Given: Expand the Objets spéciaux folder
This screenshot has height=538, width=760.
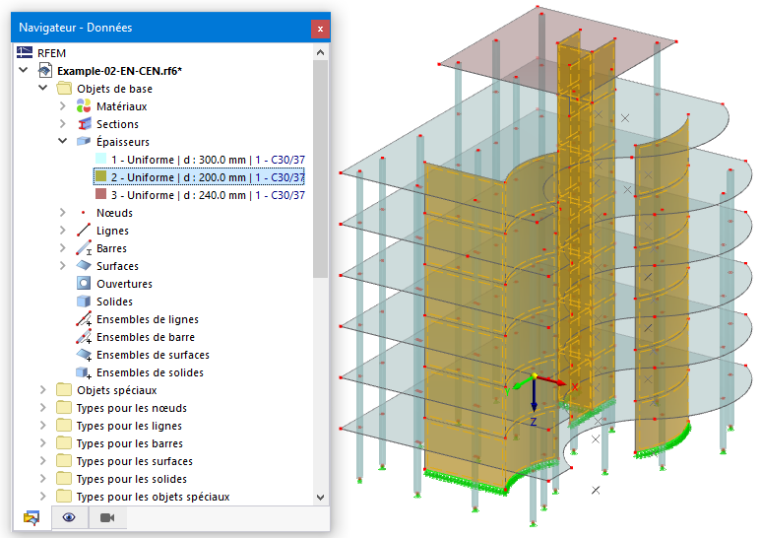Looking at the screenshot, I should pyautogui.click(x=43, y=390).
